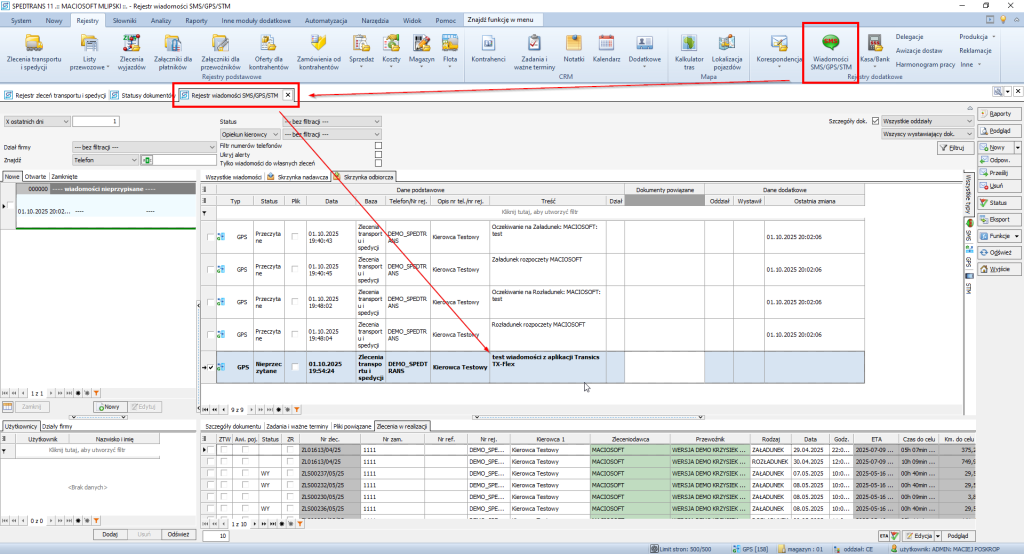
Task: Expand the X ostatnich dni dropdown
Action: pyautogui.click(x=66, y=121)
